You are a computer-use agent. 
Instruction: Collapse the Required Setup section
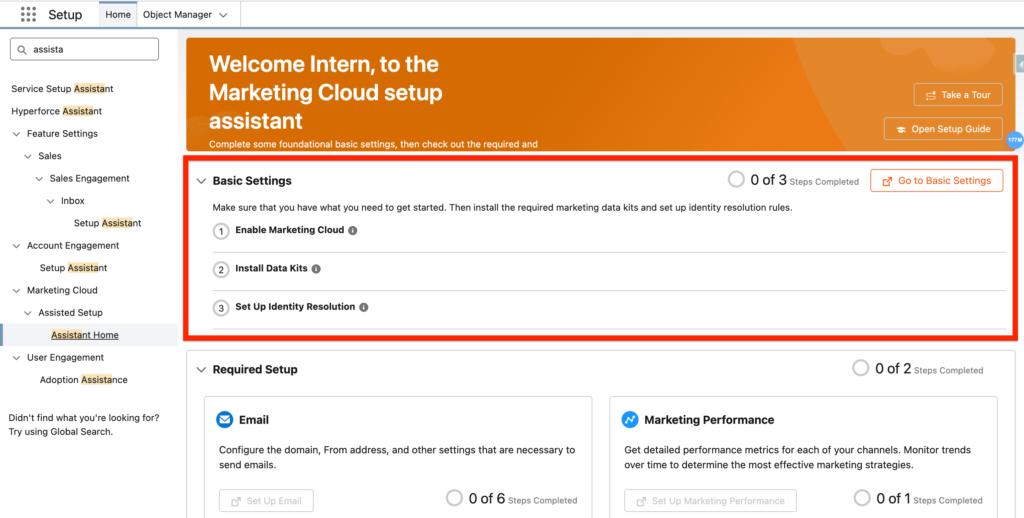click(x=201, y=369)
